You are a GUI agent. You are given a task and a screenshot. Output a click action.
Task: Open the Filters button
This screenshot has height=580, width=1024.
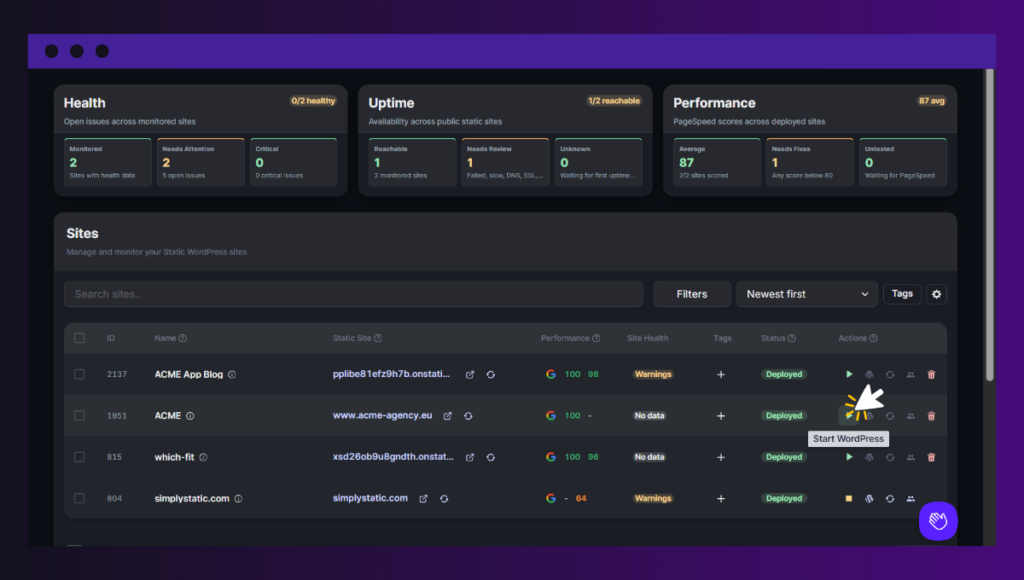pyautogui.click(x=692, y=294)
